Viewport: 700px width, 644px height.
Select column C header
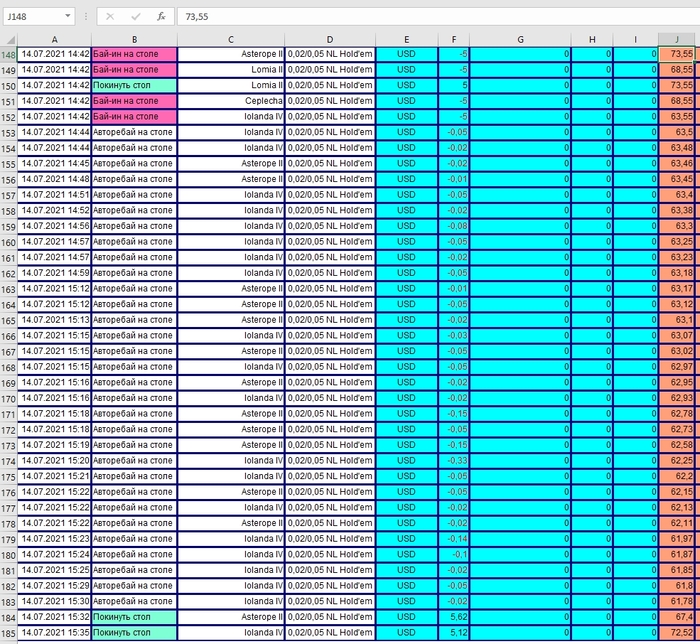[231, 40]
